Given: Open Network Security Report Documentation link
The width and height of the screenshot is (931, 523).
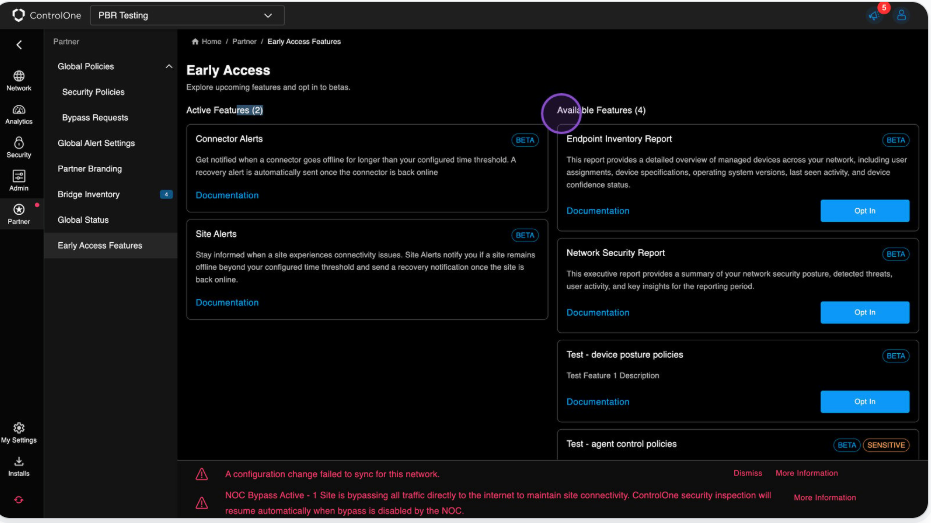Looking at the screenshot, I should (x=597, y=313).
